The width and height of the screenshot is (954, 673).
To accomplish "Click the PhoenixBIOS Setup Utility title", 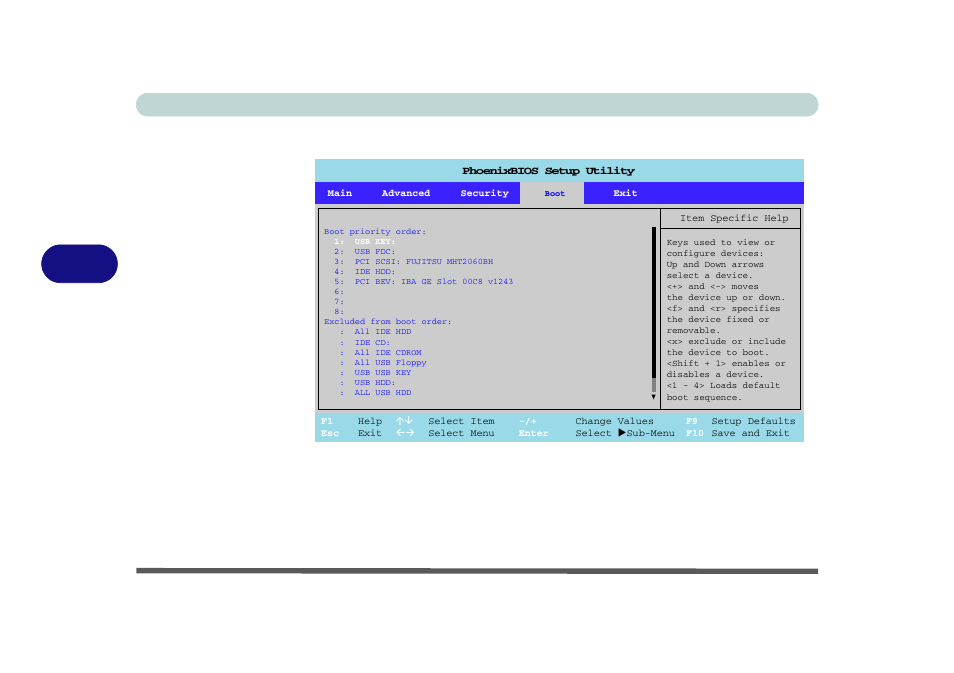I will [x=548, y=171].
